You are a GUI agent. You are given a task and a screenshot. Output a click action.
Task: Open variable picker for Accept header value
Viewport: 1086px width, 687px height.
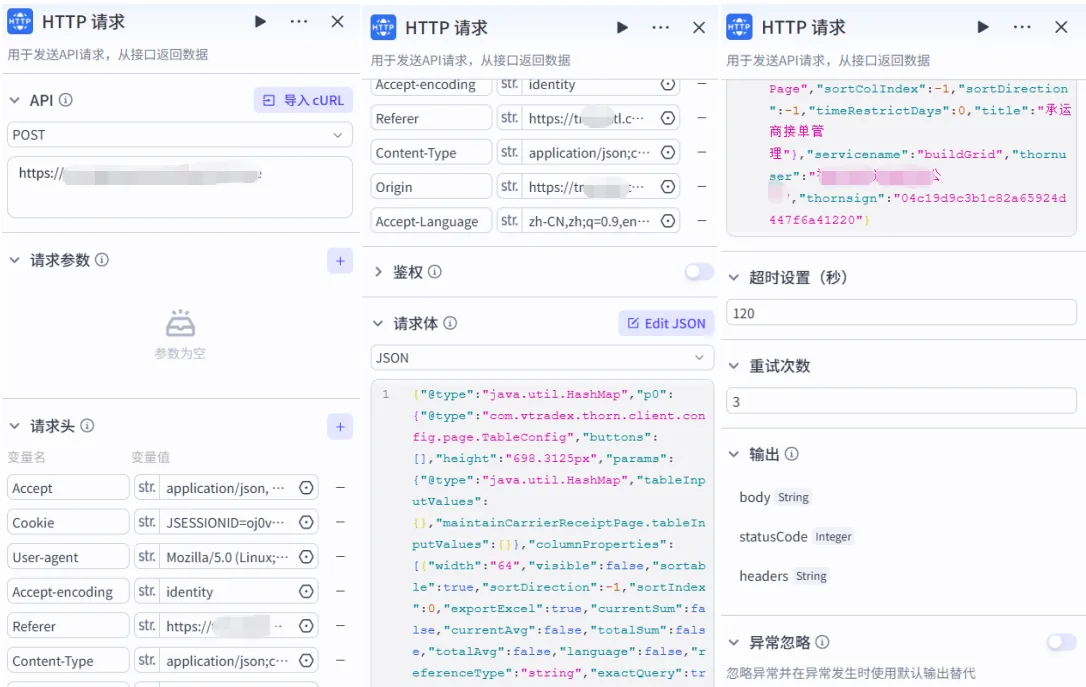tap(306, 488)
